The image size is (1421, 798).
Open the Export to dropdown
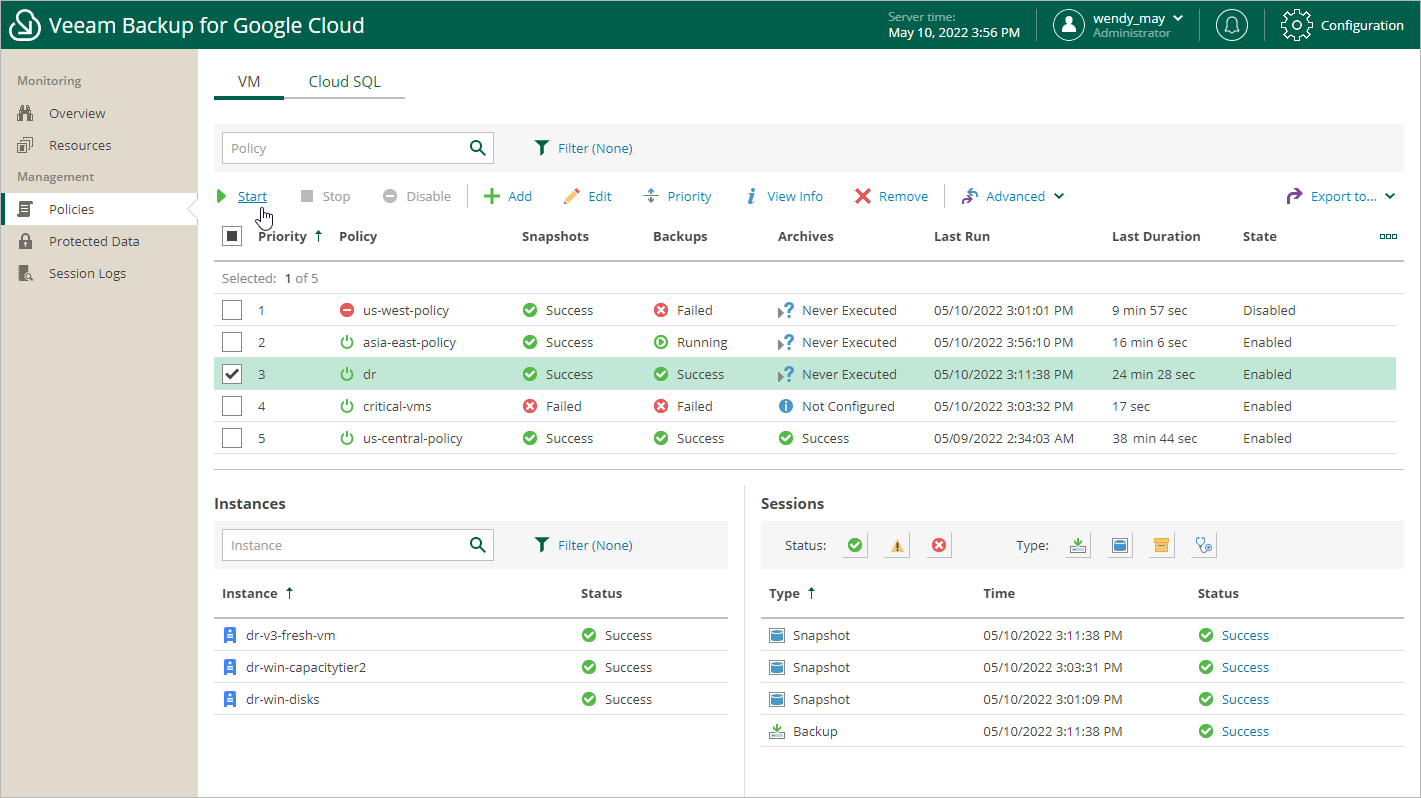tap(1340, 196)
